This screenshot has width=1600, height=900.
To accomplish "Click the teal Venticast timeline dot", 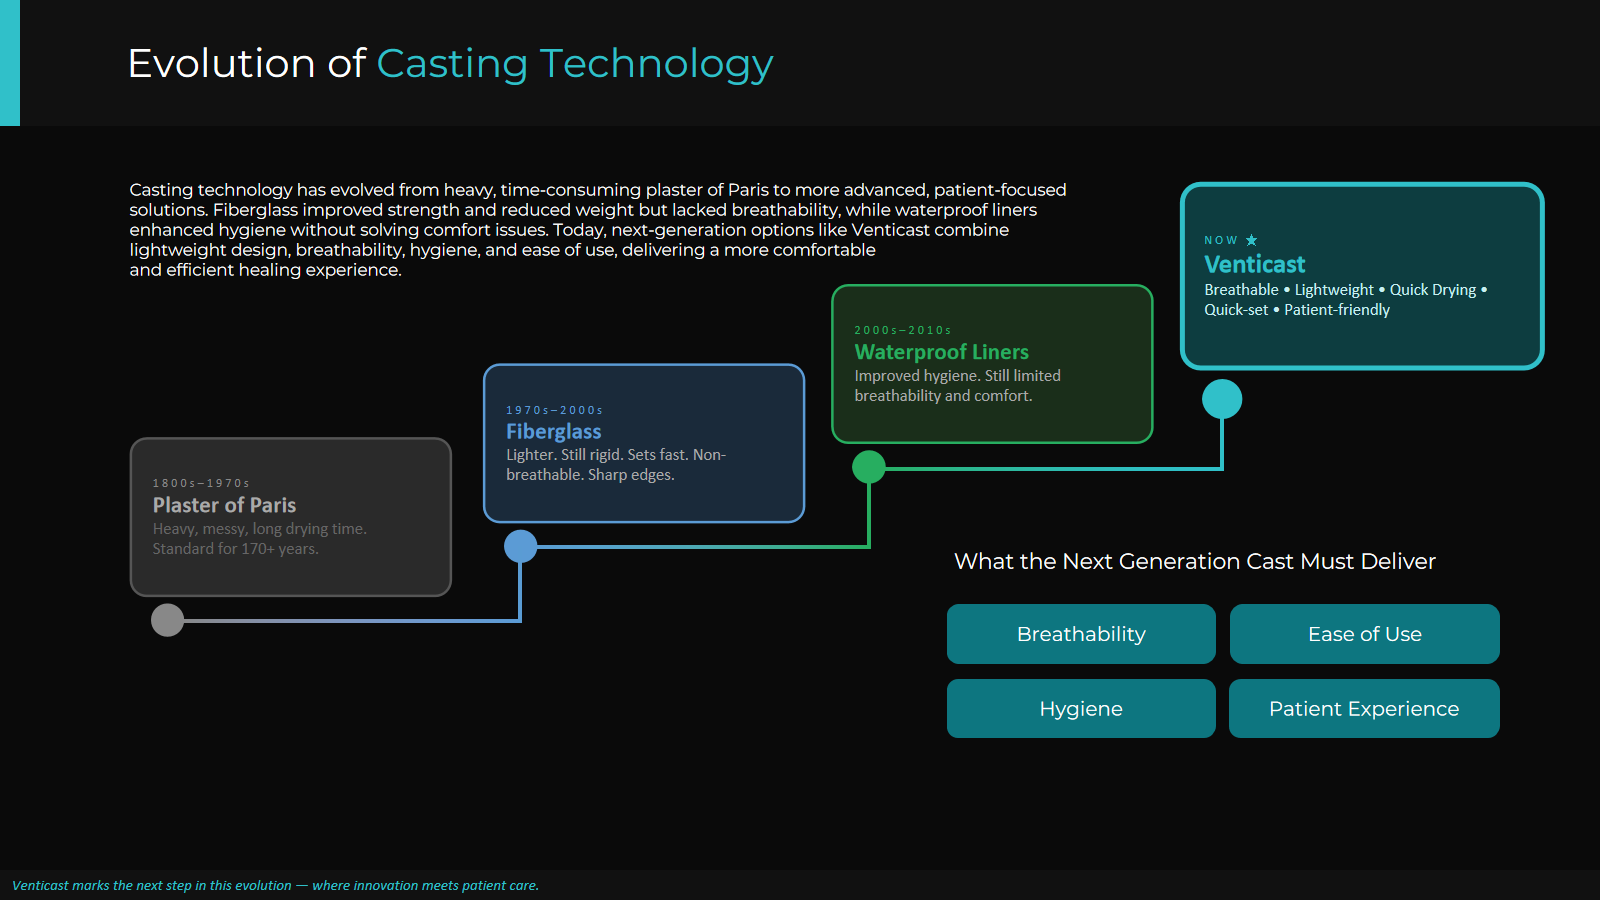I will click(x=1222, y=399).
